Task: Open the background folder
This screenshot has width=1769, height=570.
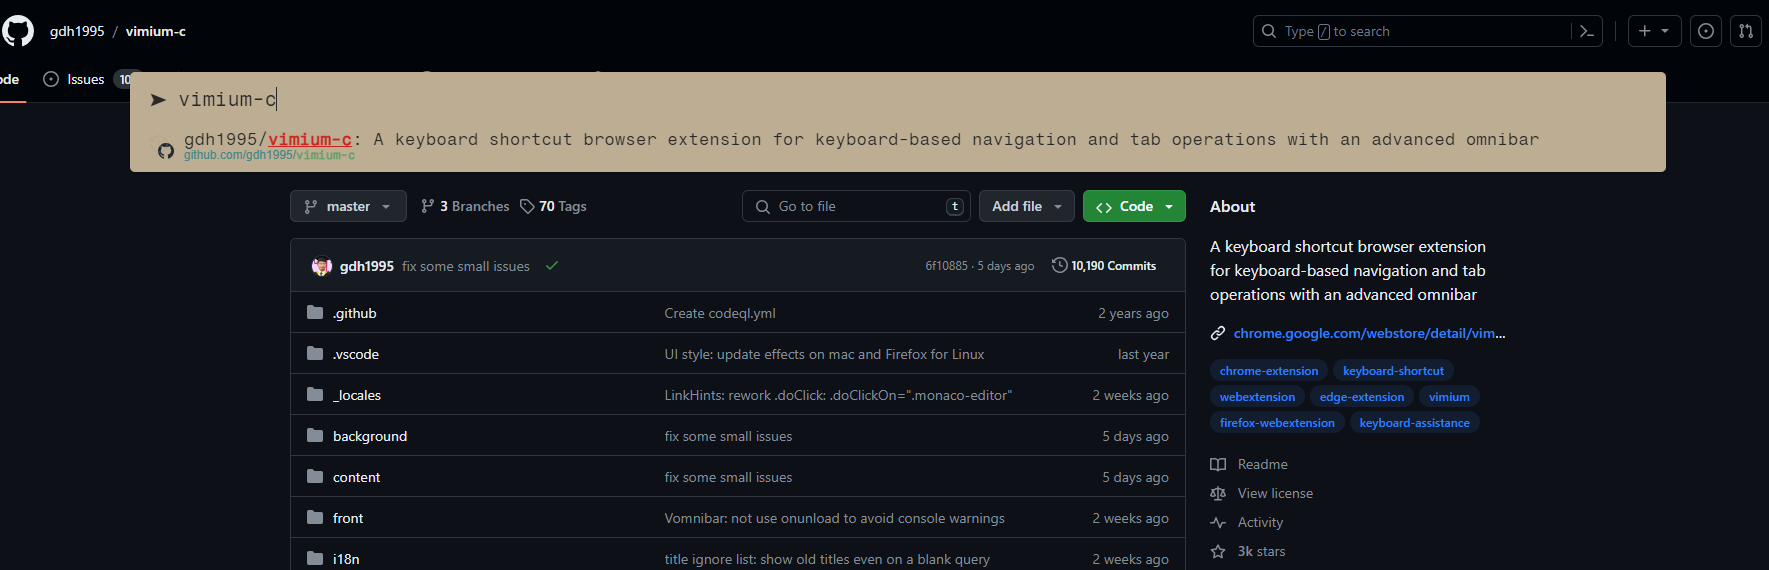Action: click(x=370, y=436)
